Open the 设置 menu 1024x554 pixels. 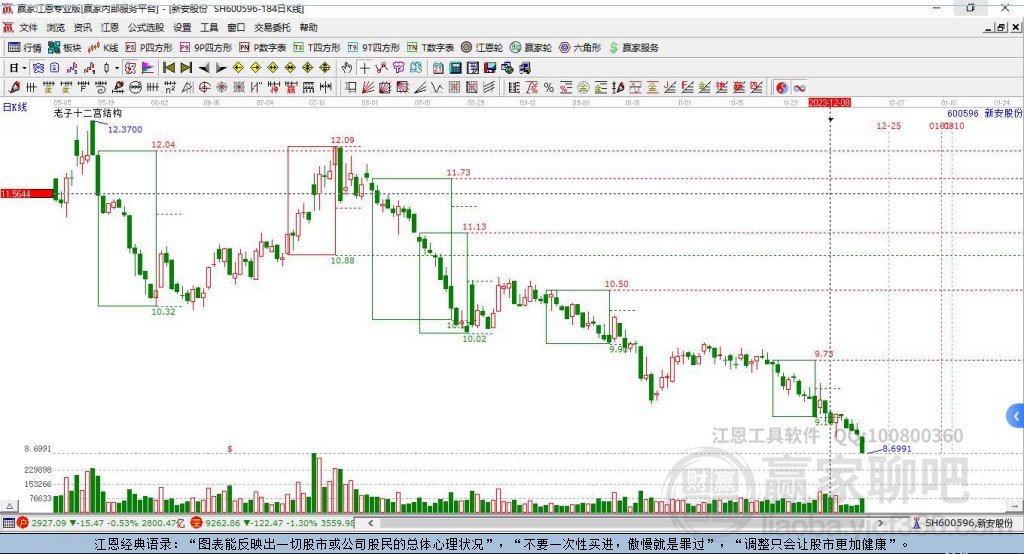pos(182,27)
